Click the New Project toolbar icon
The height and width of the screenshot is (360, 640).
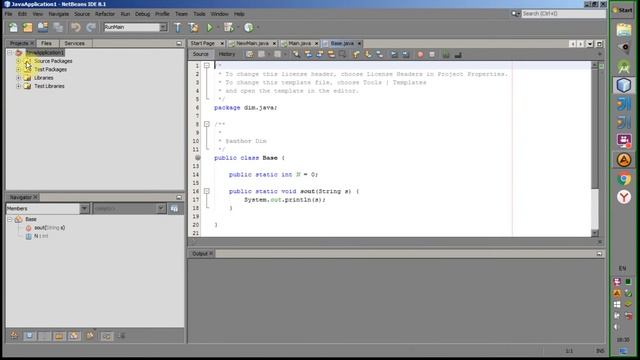(28, 27)
